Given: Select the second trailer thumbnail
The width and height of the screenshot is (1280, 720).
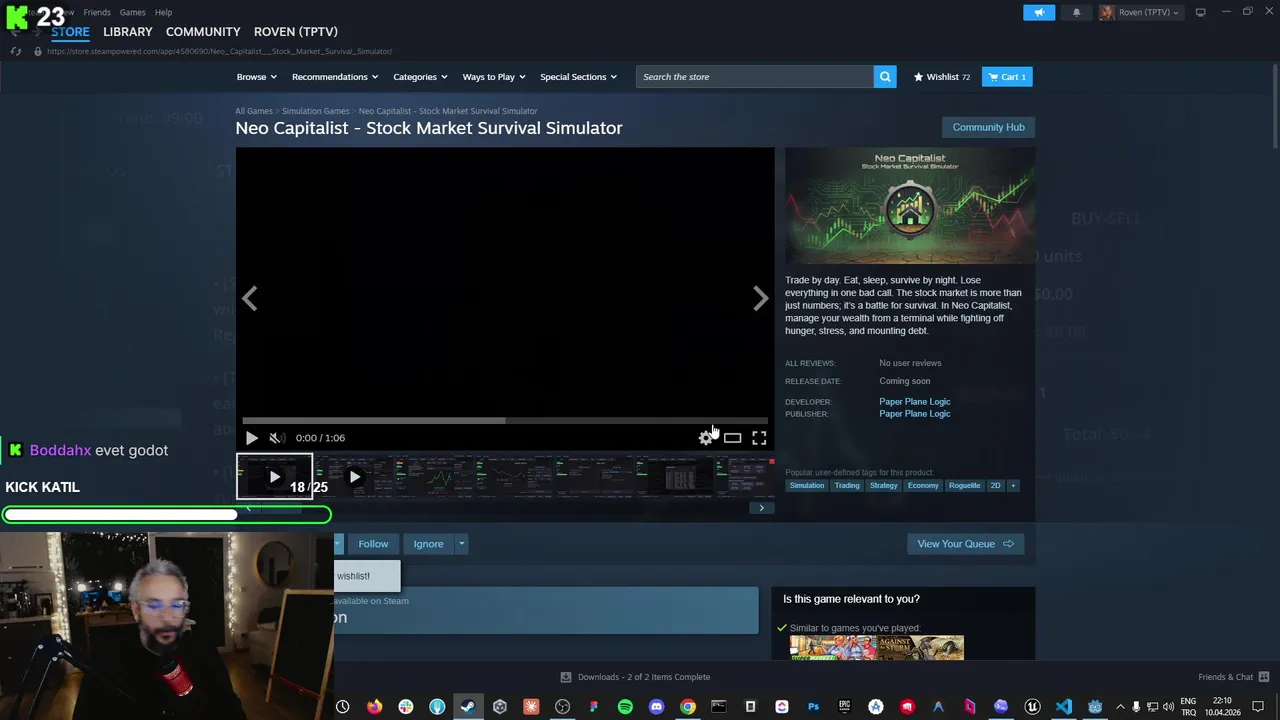Looking at the screenshot, I should point(354,477).
